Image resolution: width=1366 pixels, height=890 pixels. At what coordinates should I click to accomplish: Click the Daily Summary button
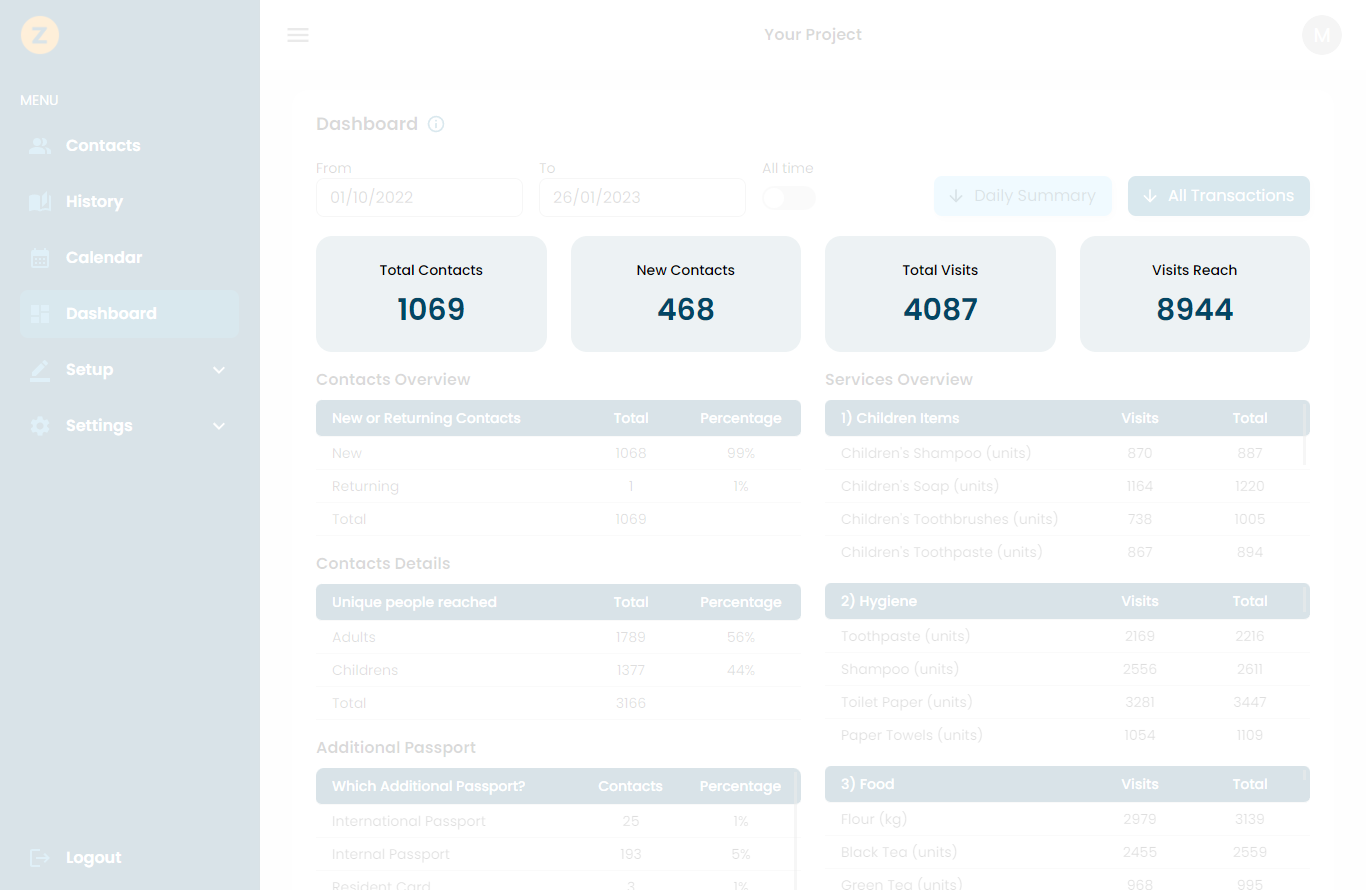pos(1023,196)
